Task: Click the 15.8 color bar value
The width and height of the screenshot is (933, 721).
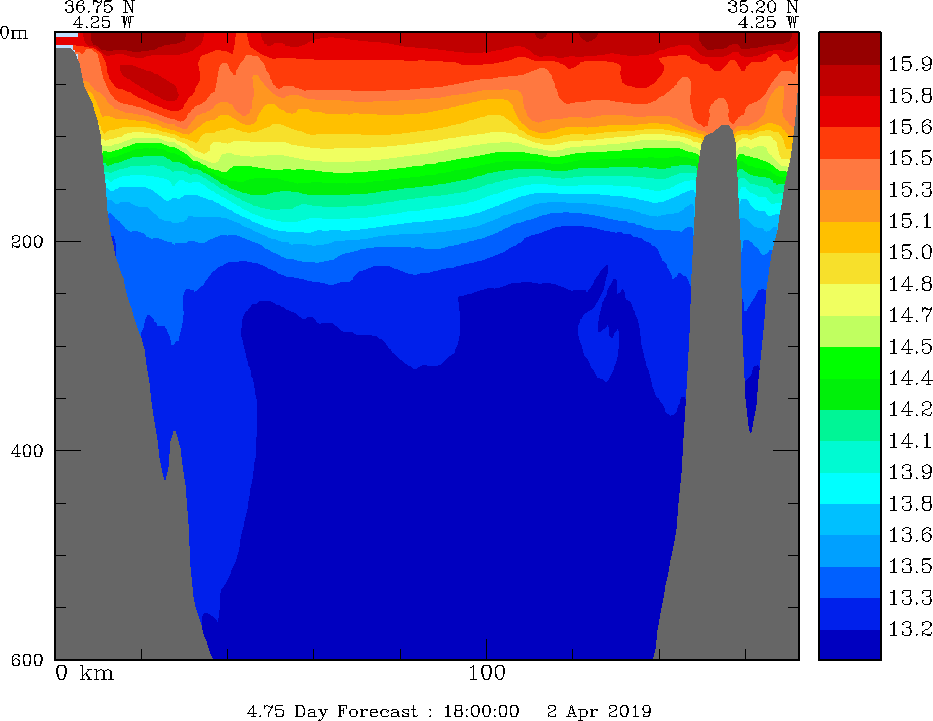Action: (910, 96)
